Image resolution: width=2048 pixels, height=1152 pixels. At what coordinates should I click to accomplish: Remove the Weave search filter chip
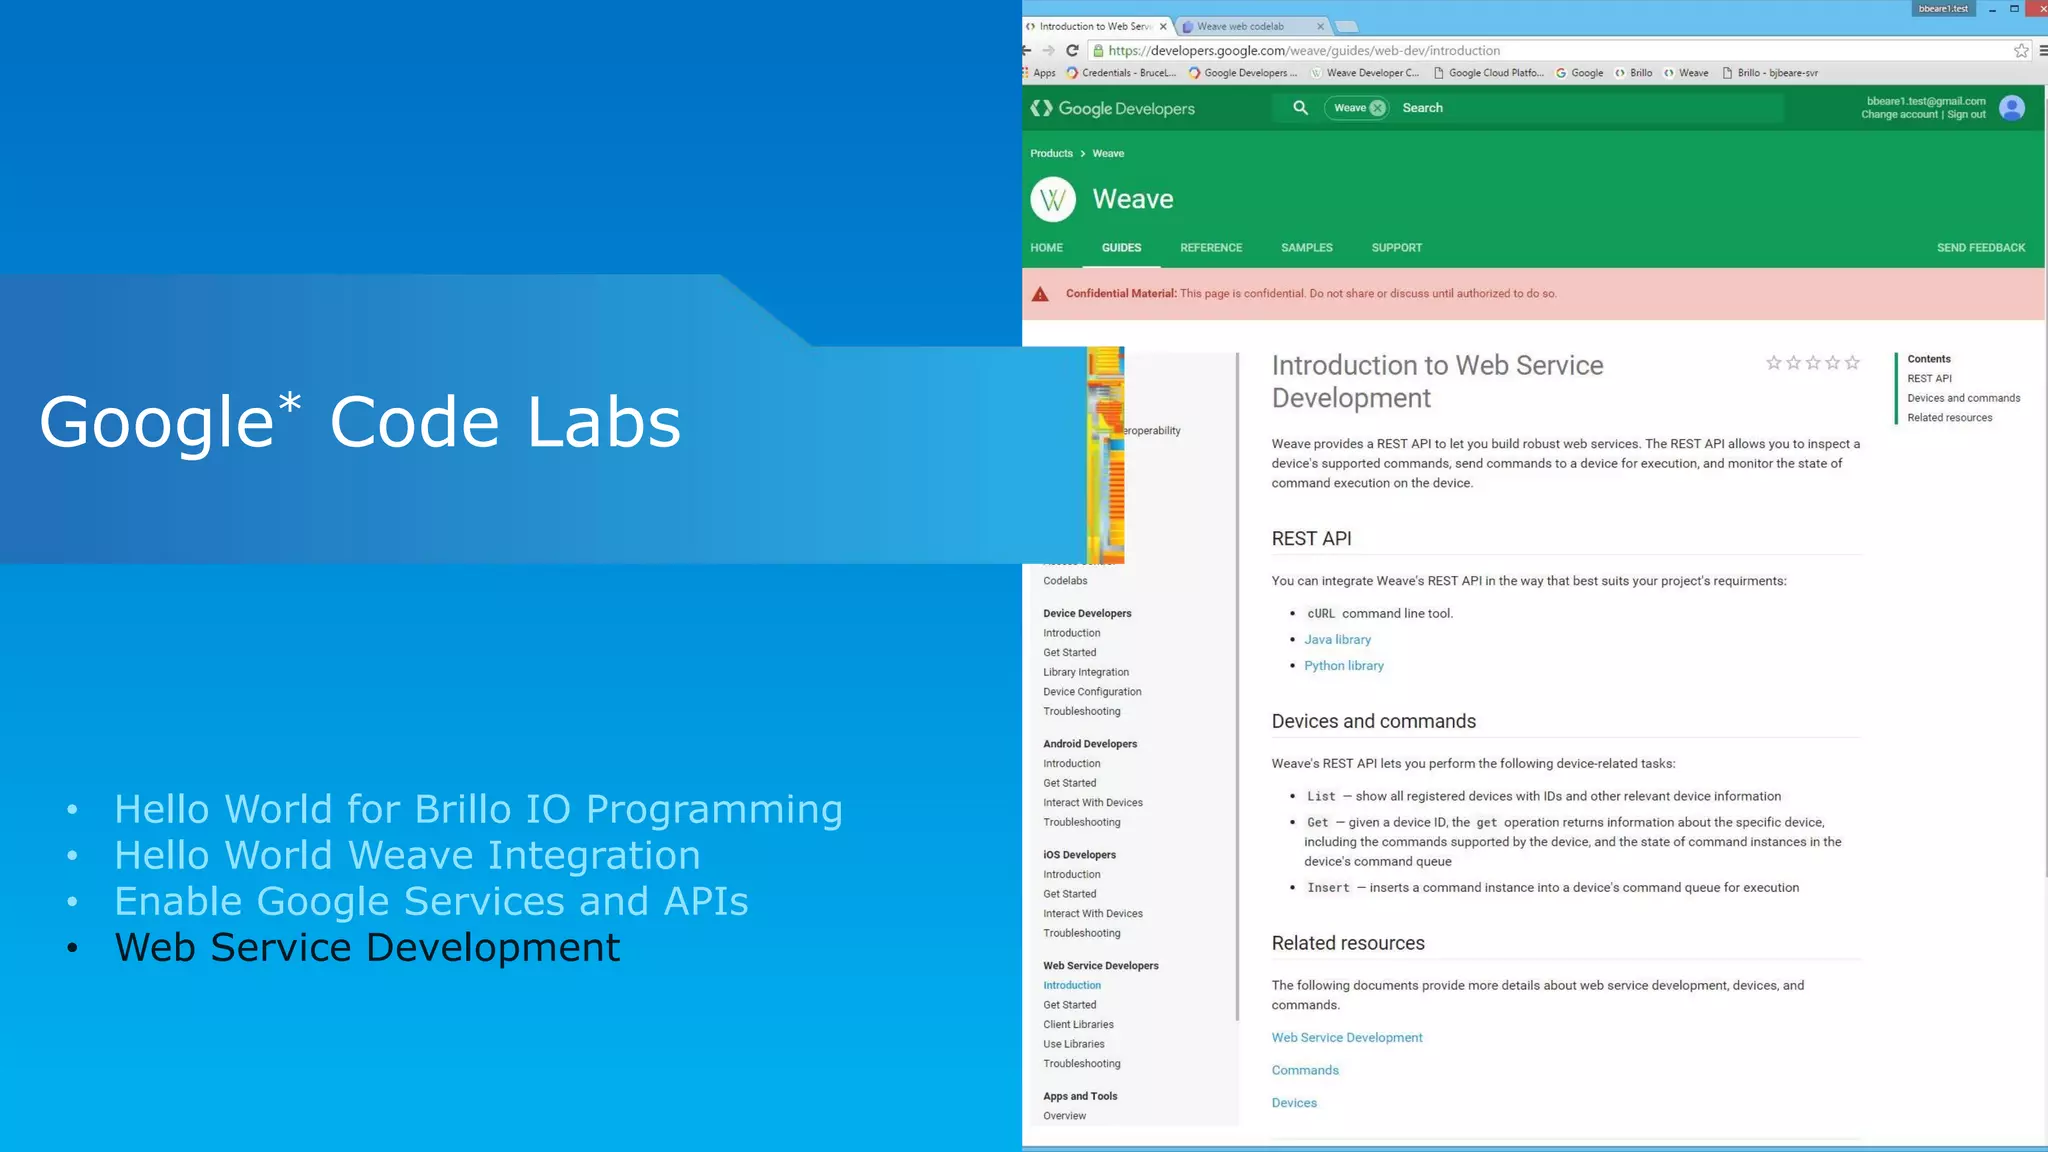point(1377,108)
